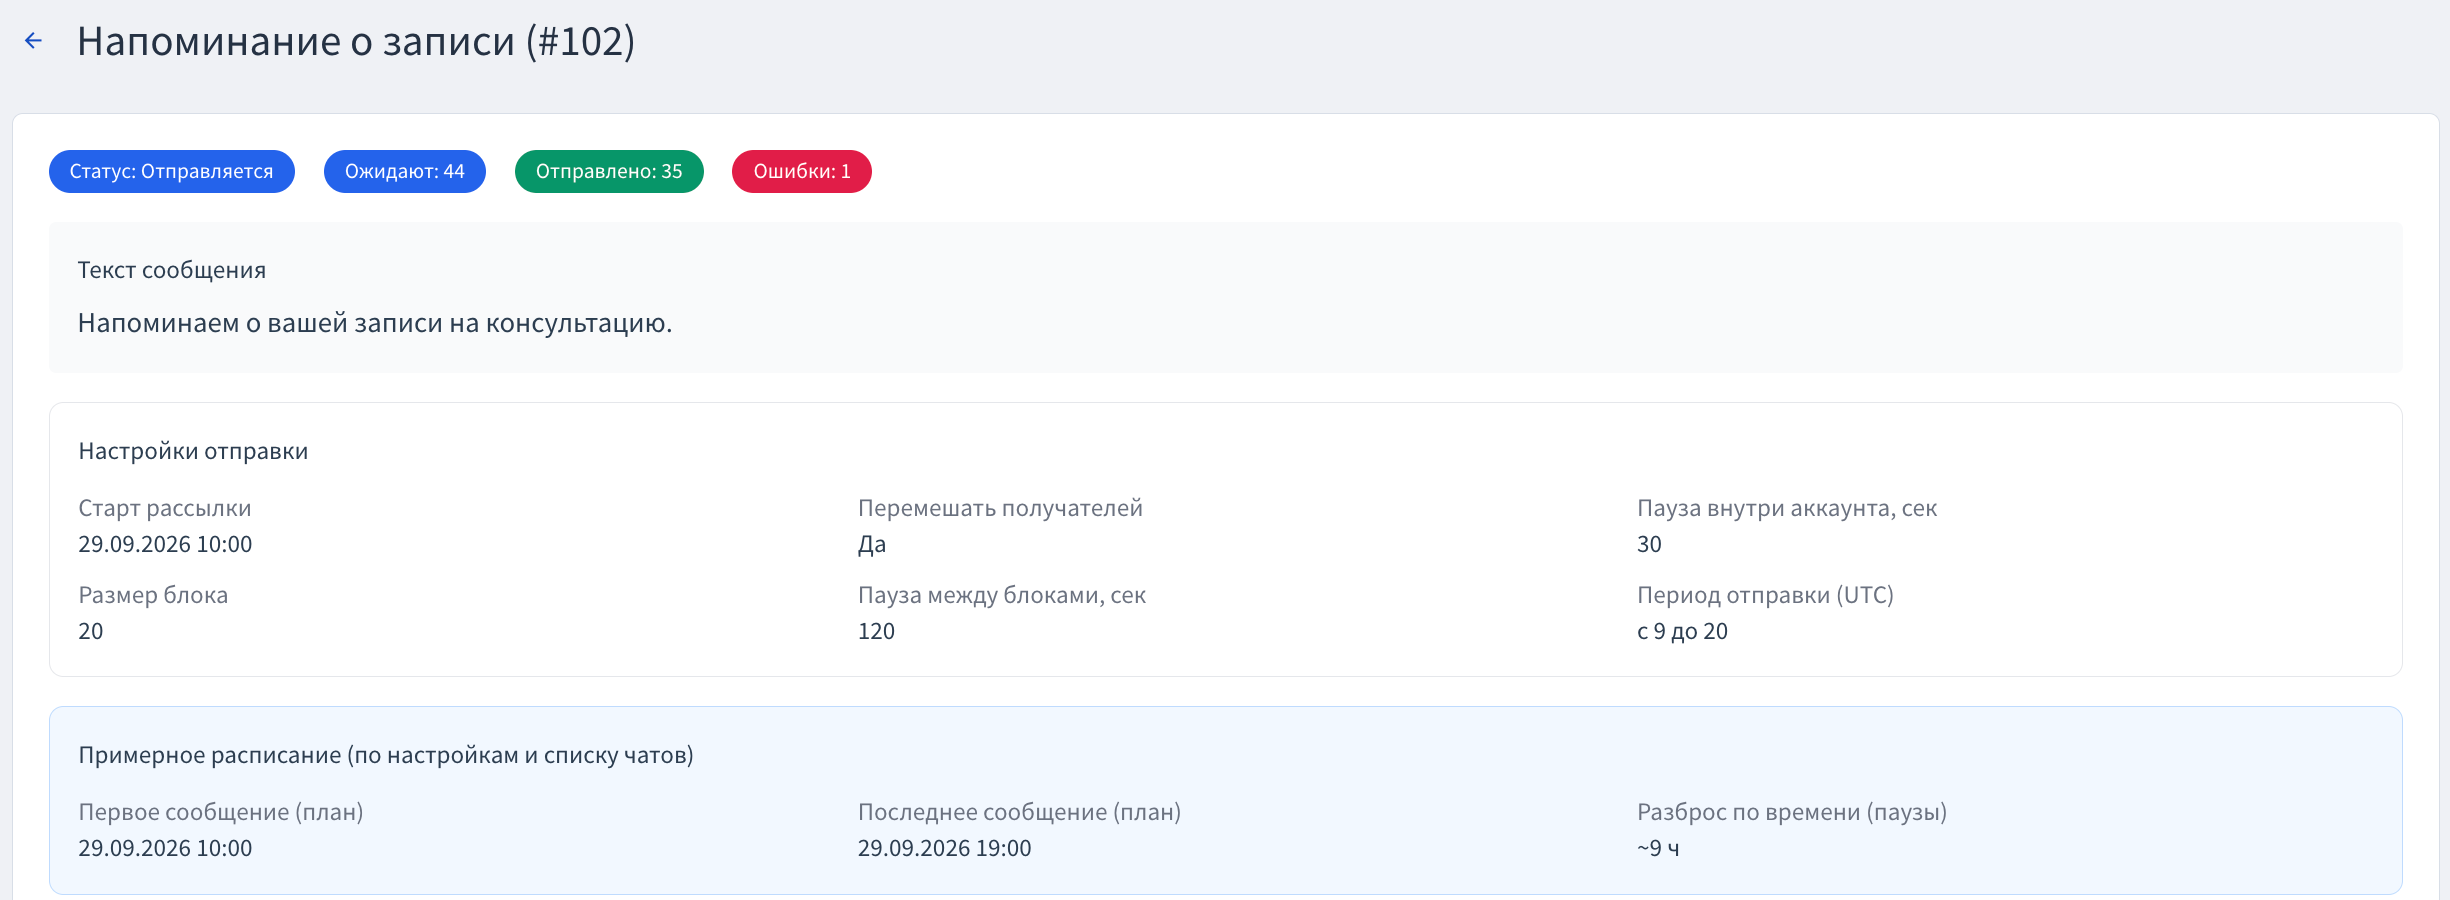Click the back arrow icon
2450x900 pixels.
tap(33, 41)
